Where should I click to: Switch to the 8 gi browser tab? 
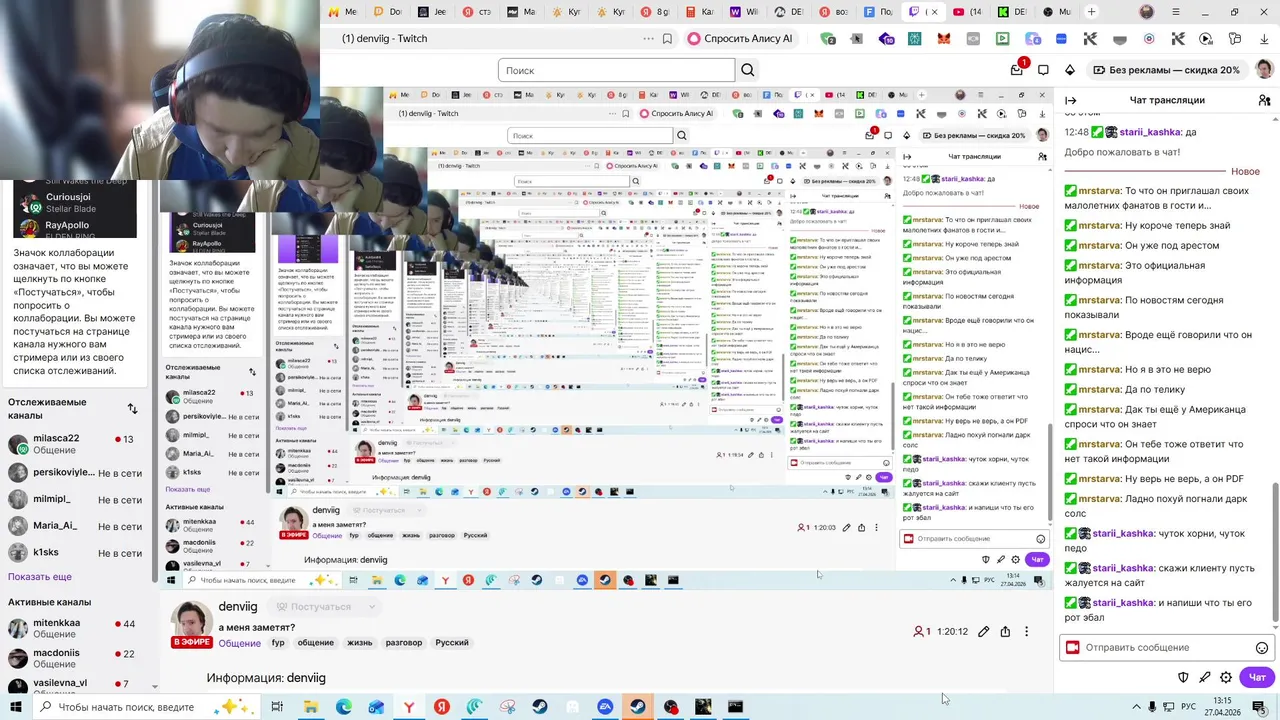click(x=656, y=12)
